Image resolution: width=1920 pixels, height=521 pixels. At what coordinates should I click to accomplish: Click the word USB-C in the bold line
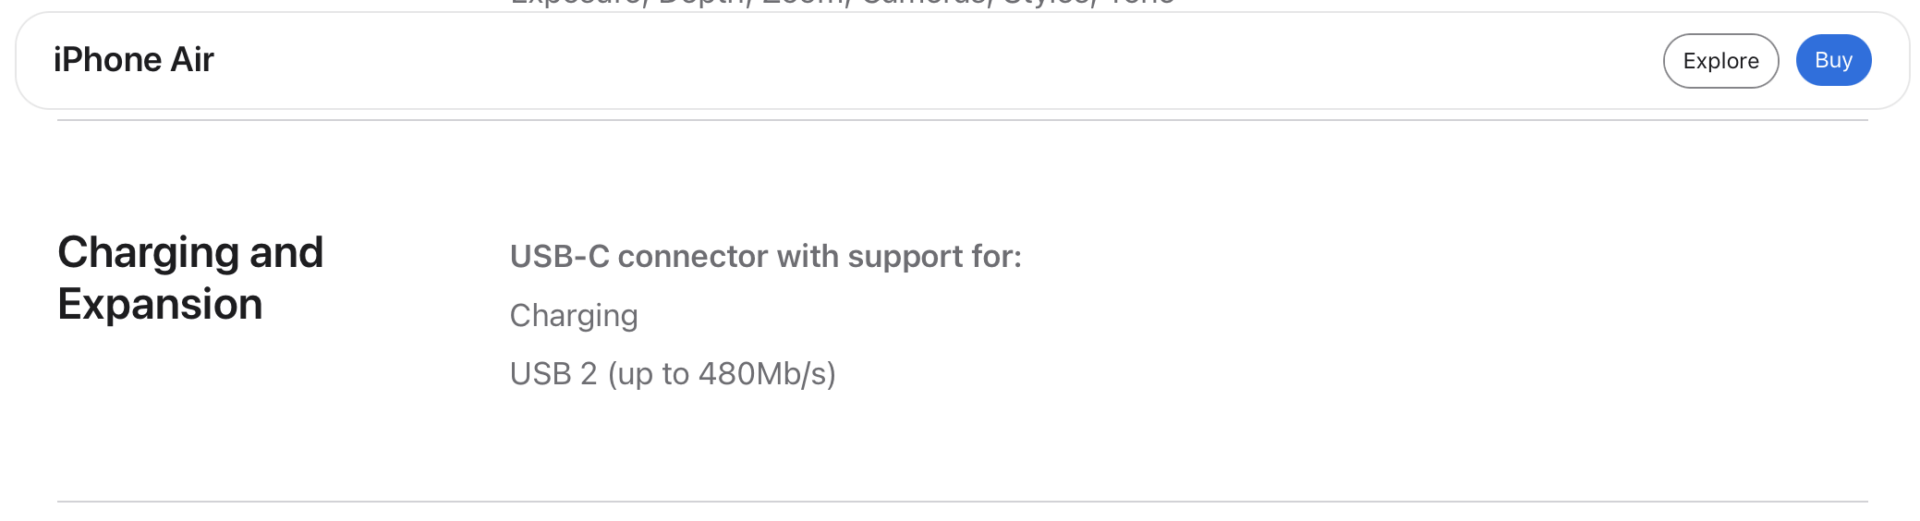click(x=559, y=257)
